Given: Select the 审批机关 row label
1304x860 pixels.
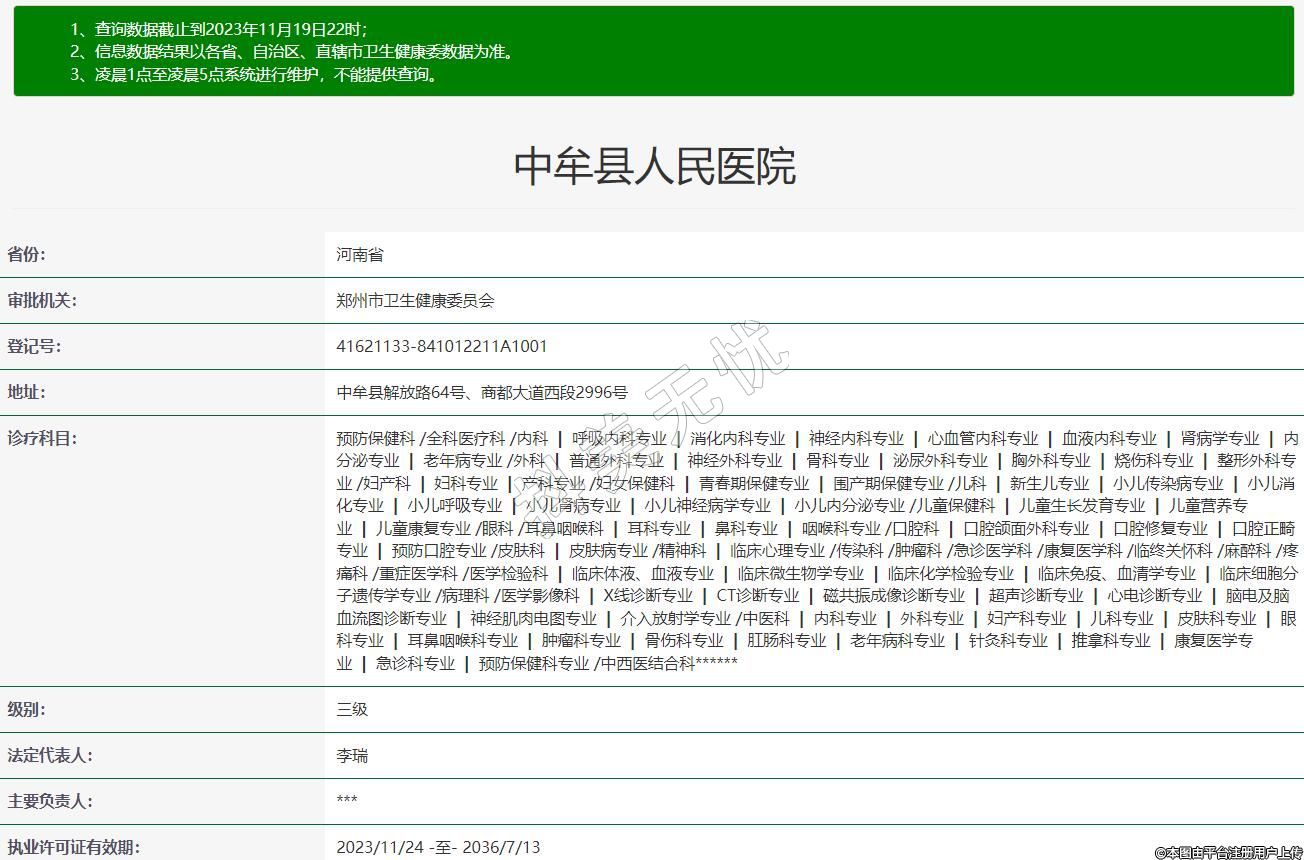Looking at the screenshot, I should (42, 301).
